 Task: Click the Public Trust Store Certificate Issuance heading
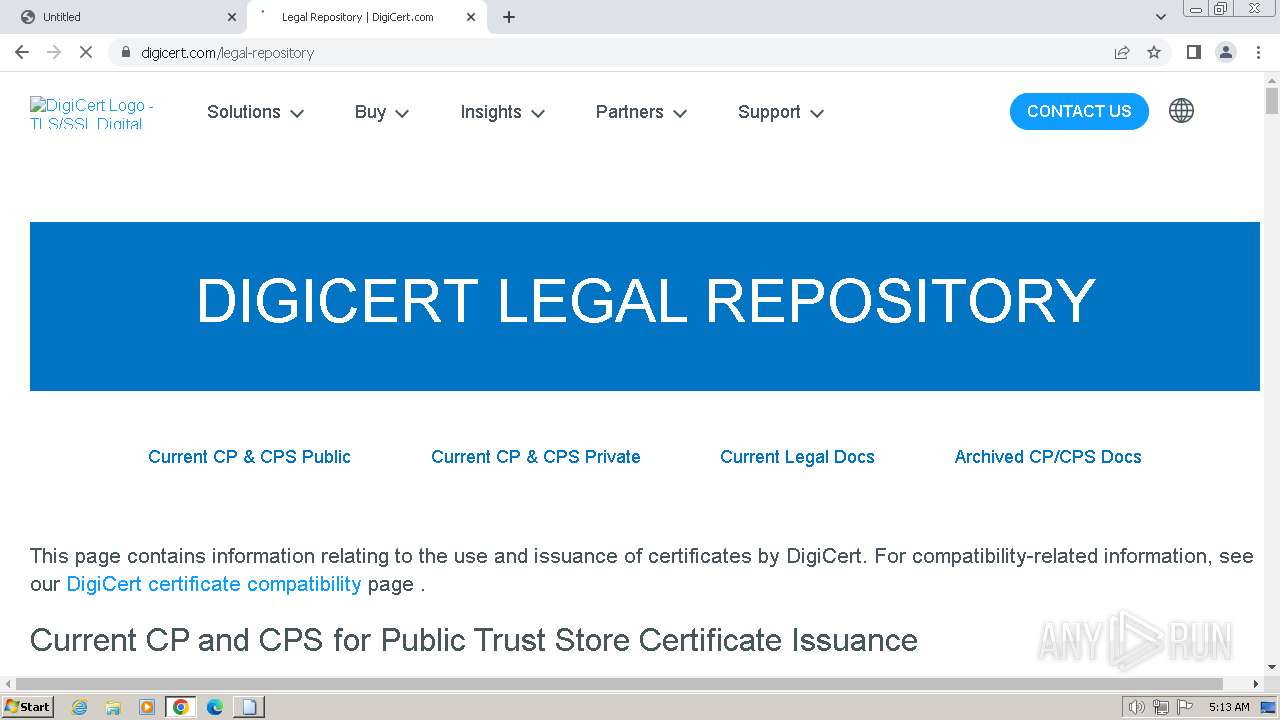(x=474, y=640)
